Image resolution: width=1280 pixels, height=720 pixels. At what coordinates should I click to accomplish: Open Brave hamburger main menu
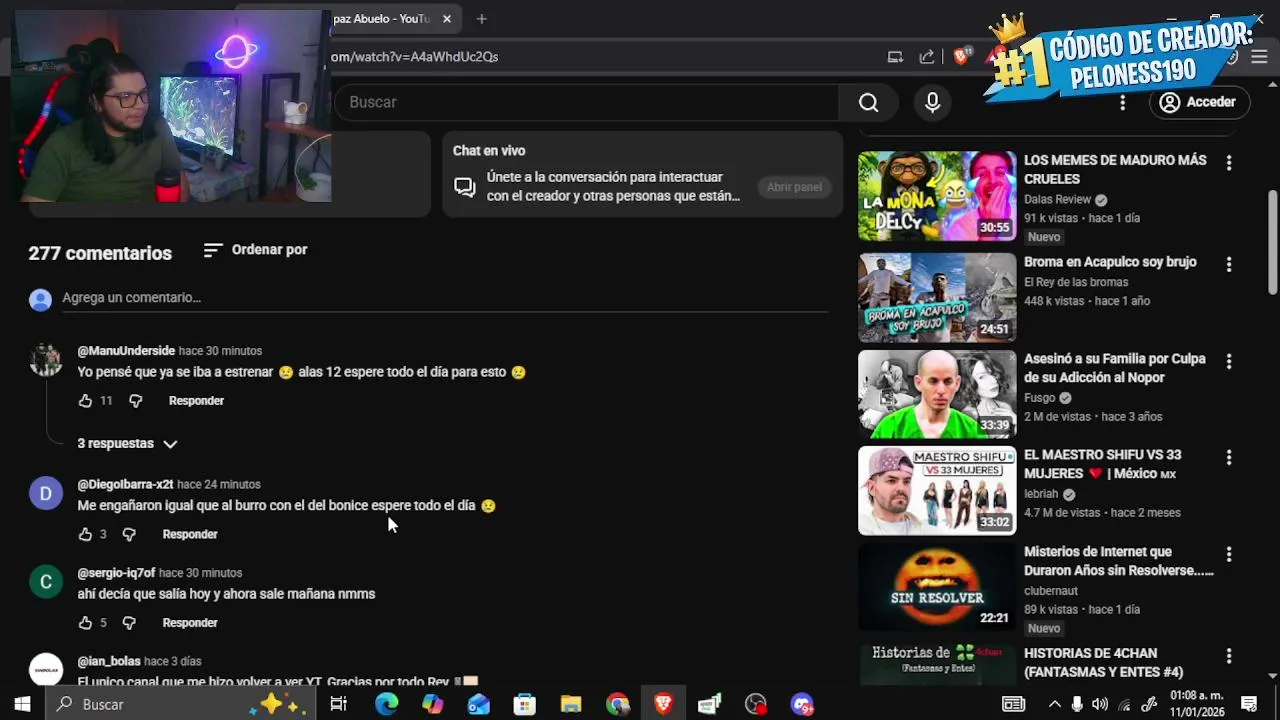1259,57
